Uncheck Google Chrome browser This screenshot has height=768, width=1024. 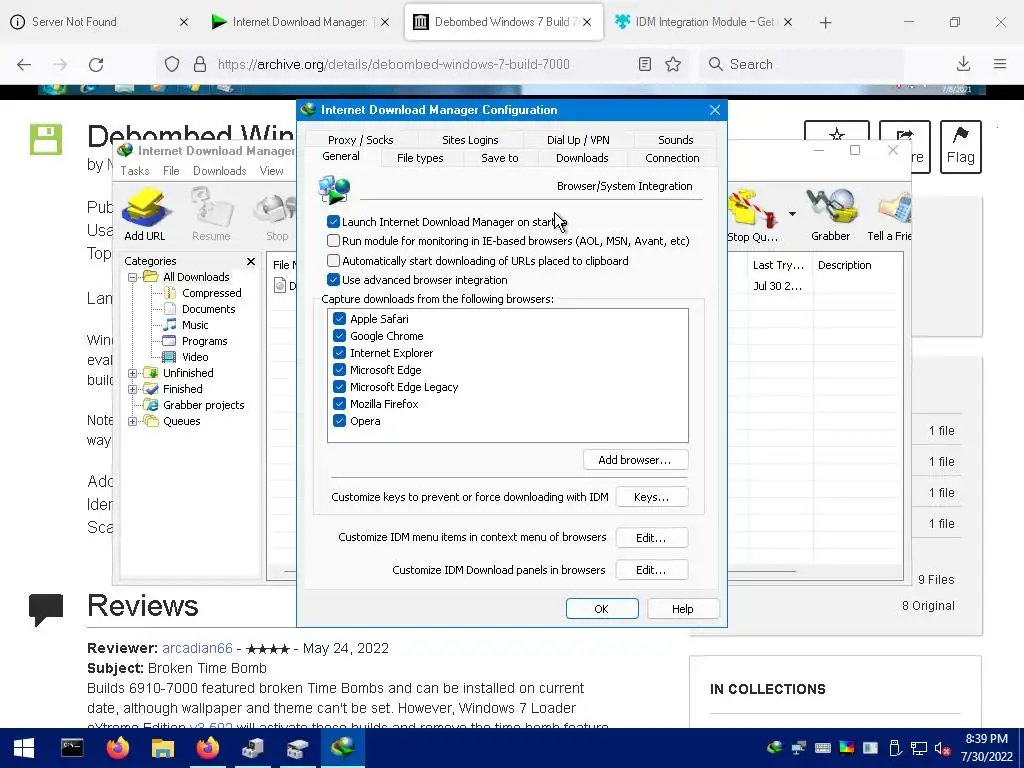(339, 336)
